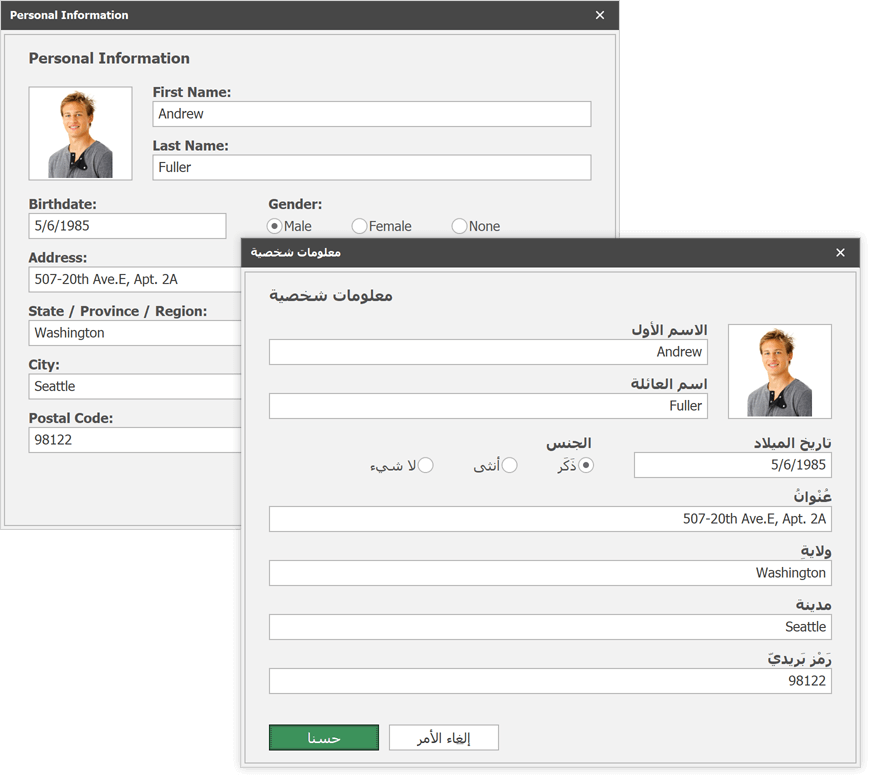Click the City field containing Seattle
The image size is (869, 776).
coord(127,386)
